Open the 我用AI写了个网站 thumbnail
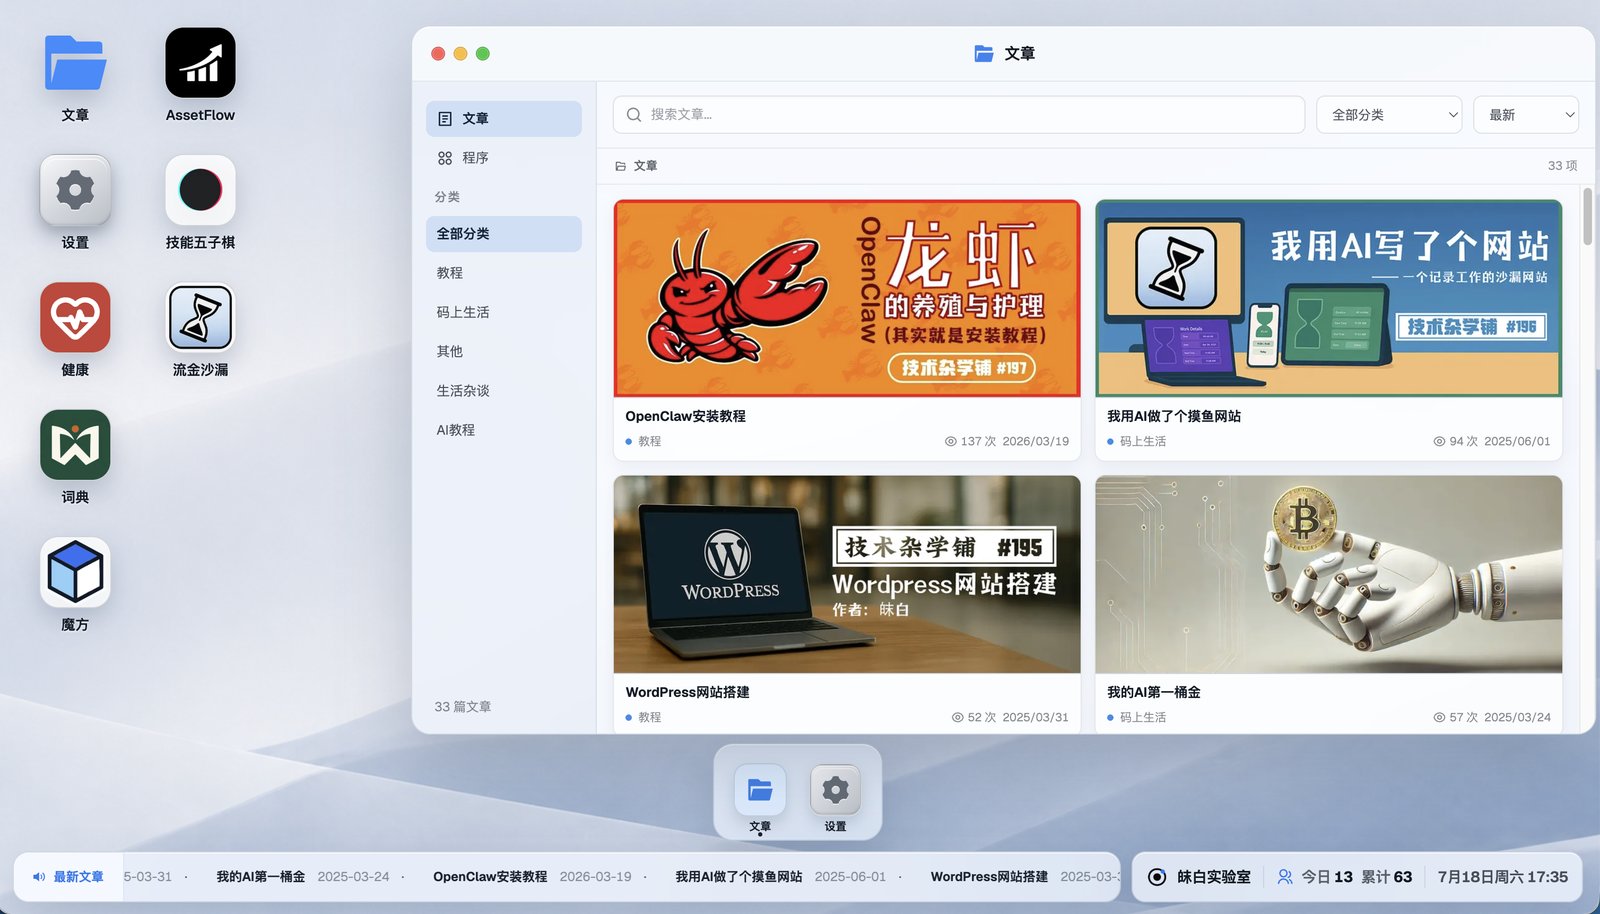This screenshot has width=1600, height=914. (1328, 298)
